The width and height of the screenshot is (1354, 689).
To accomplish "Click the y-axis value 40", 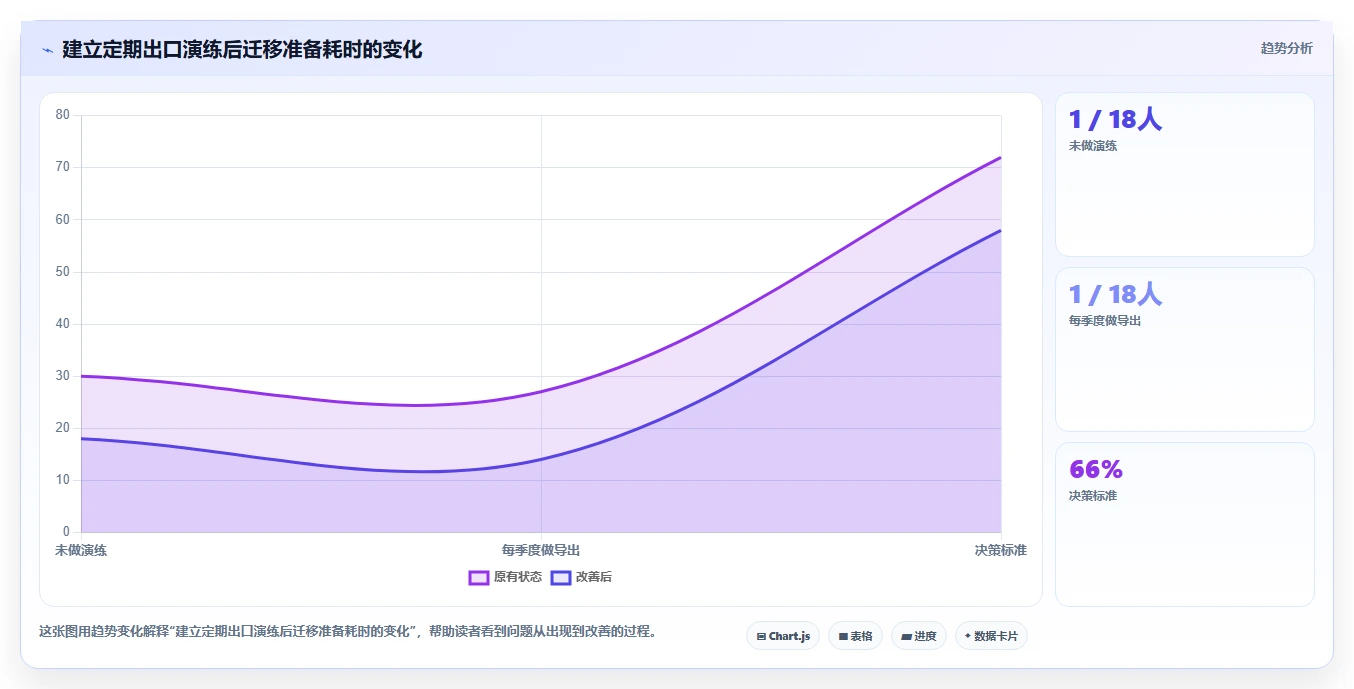I will point(63,324).
